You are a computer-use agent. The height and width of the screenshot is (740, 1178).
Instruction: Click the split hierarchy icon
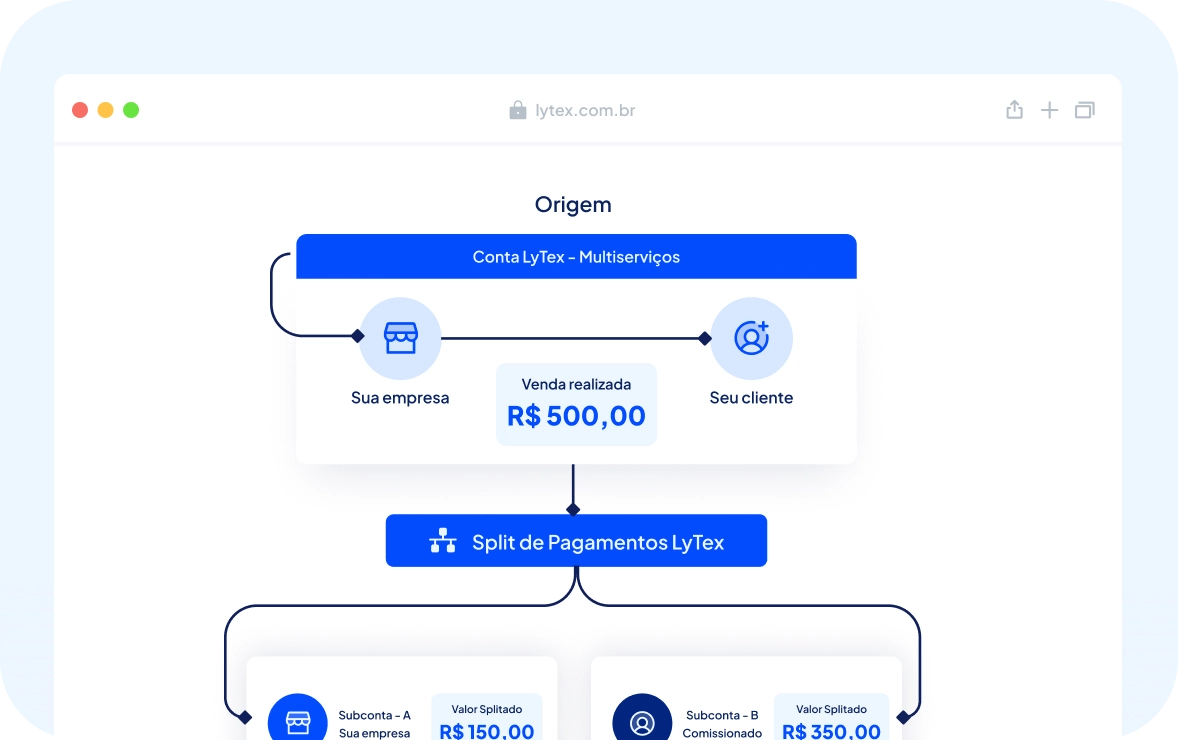click(443, 541)
